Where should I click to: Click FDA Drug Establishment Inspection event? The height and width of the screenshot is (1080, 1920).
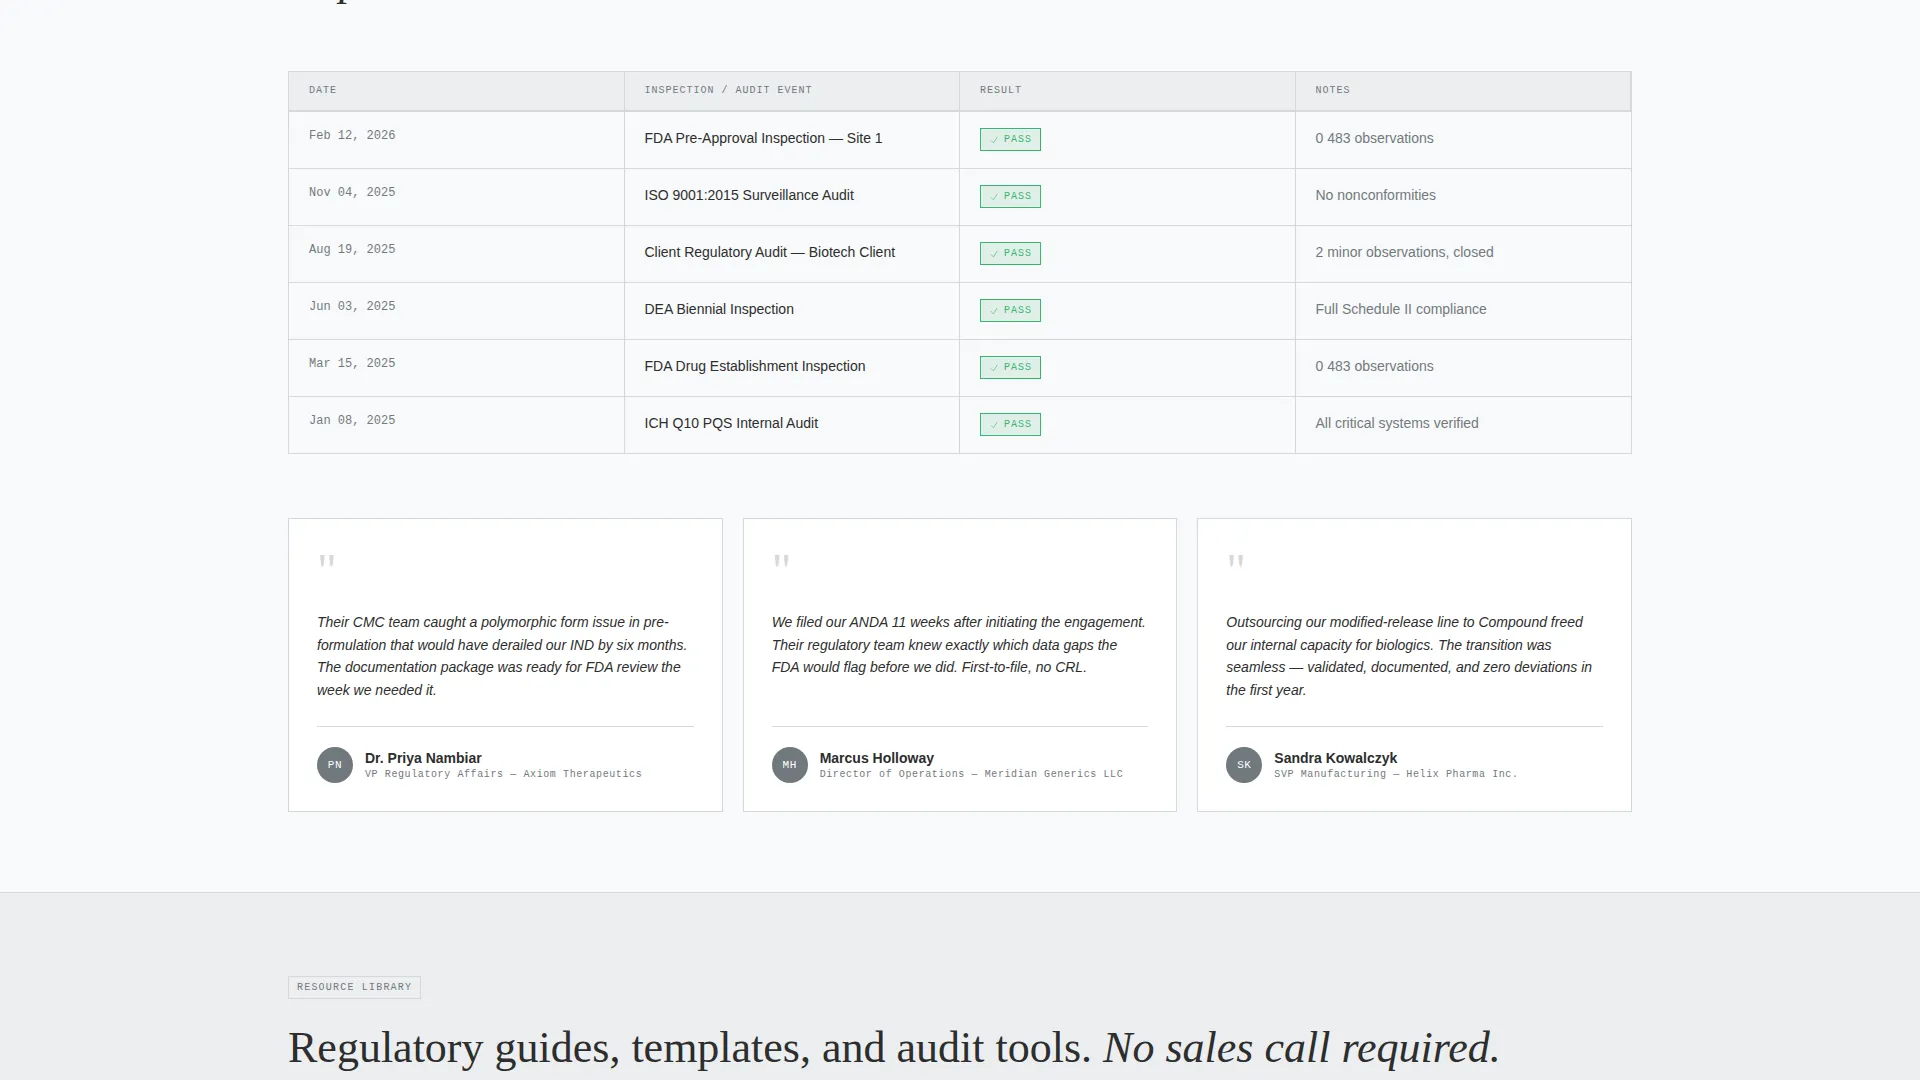755,366
